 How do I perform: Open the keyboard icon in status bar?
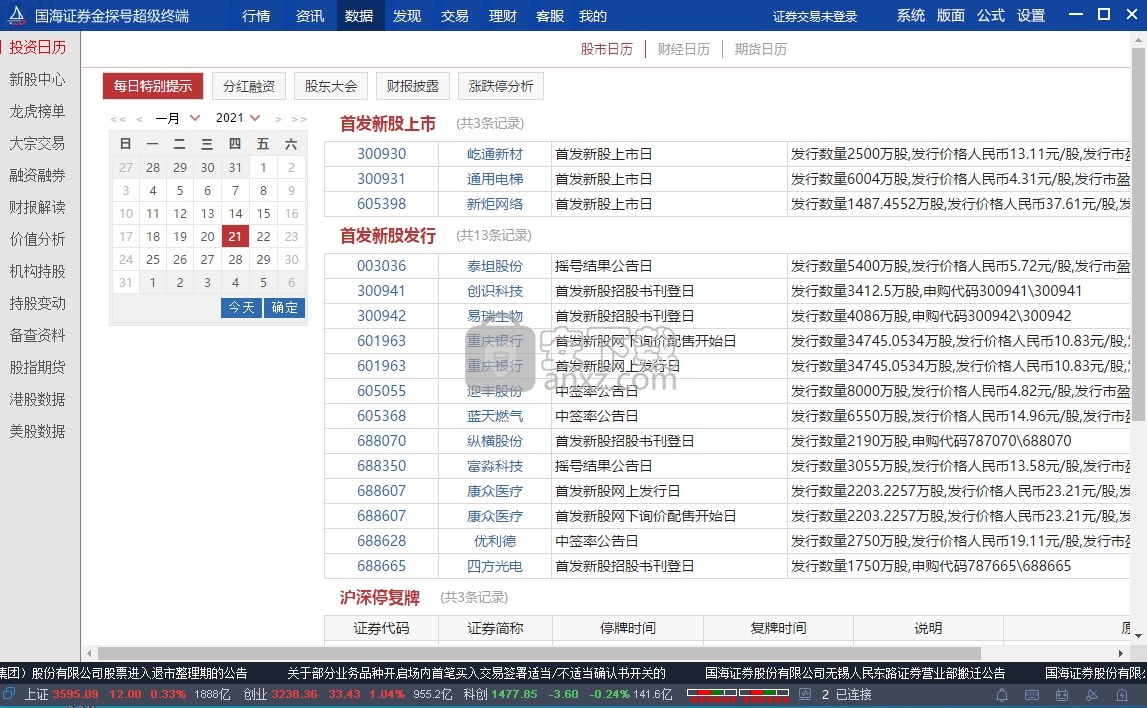1032,694
